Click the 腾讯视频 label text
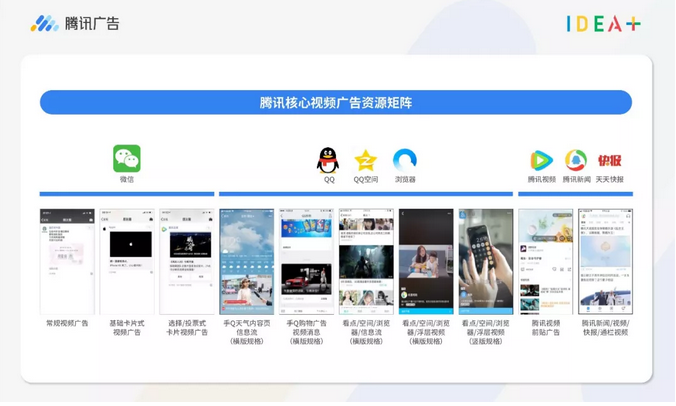The image size is (676, 406). 541,179
